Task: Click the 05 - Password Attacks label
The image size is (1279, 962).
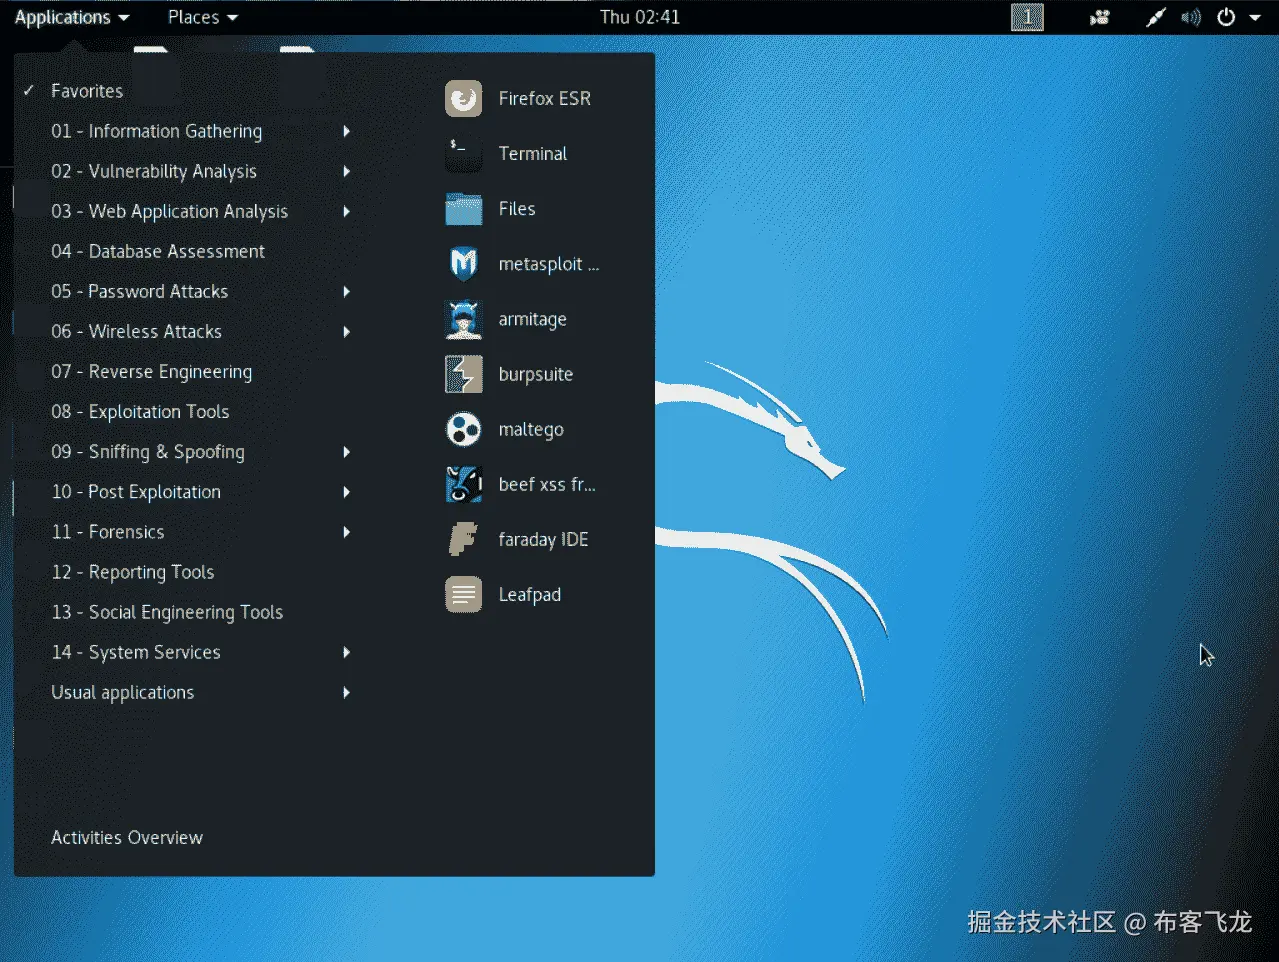Action: tap(140, 291)
